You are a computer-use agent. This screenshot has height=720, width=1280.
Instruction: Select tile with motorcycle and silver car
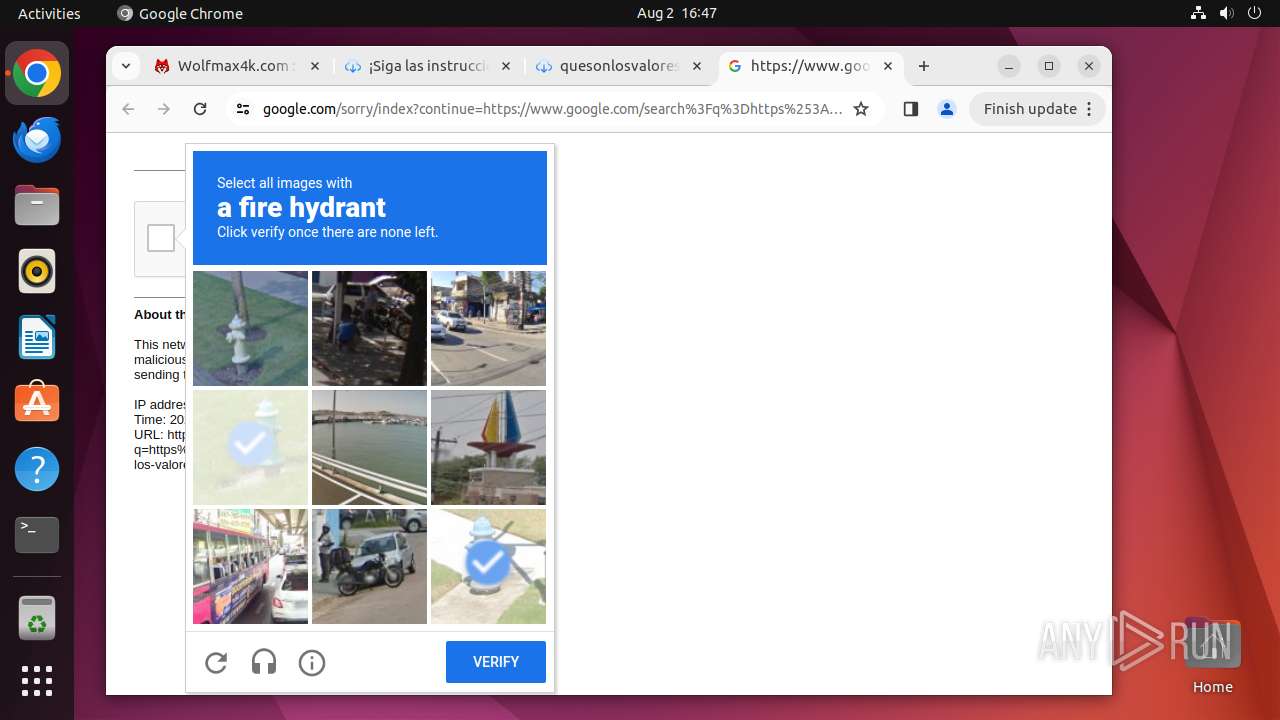click(x=369, y=566)
